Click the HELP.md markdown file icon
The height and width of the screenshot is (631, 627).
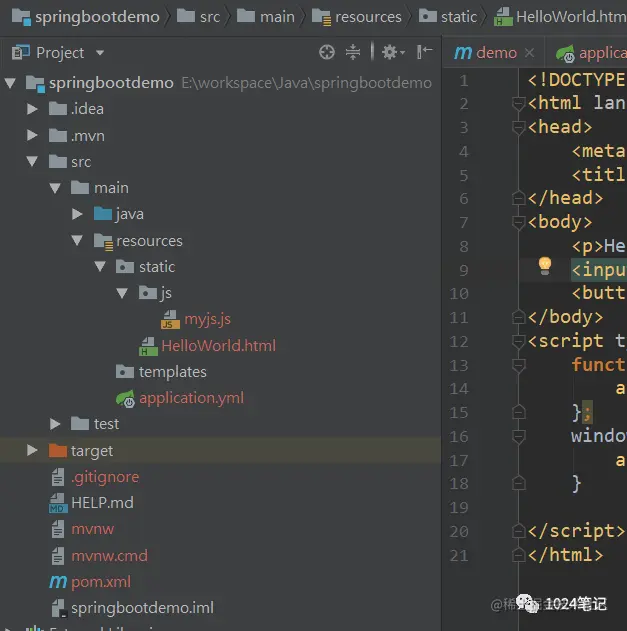point(58,503)
